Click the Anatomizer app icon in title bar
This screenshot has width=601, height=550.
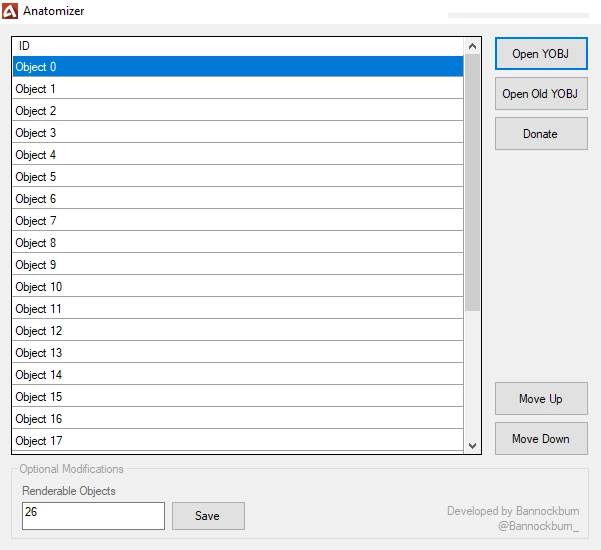[x=11, y=11]
